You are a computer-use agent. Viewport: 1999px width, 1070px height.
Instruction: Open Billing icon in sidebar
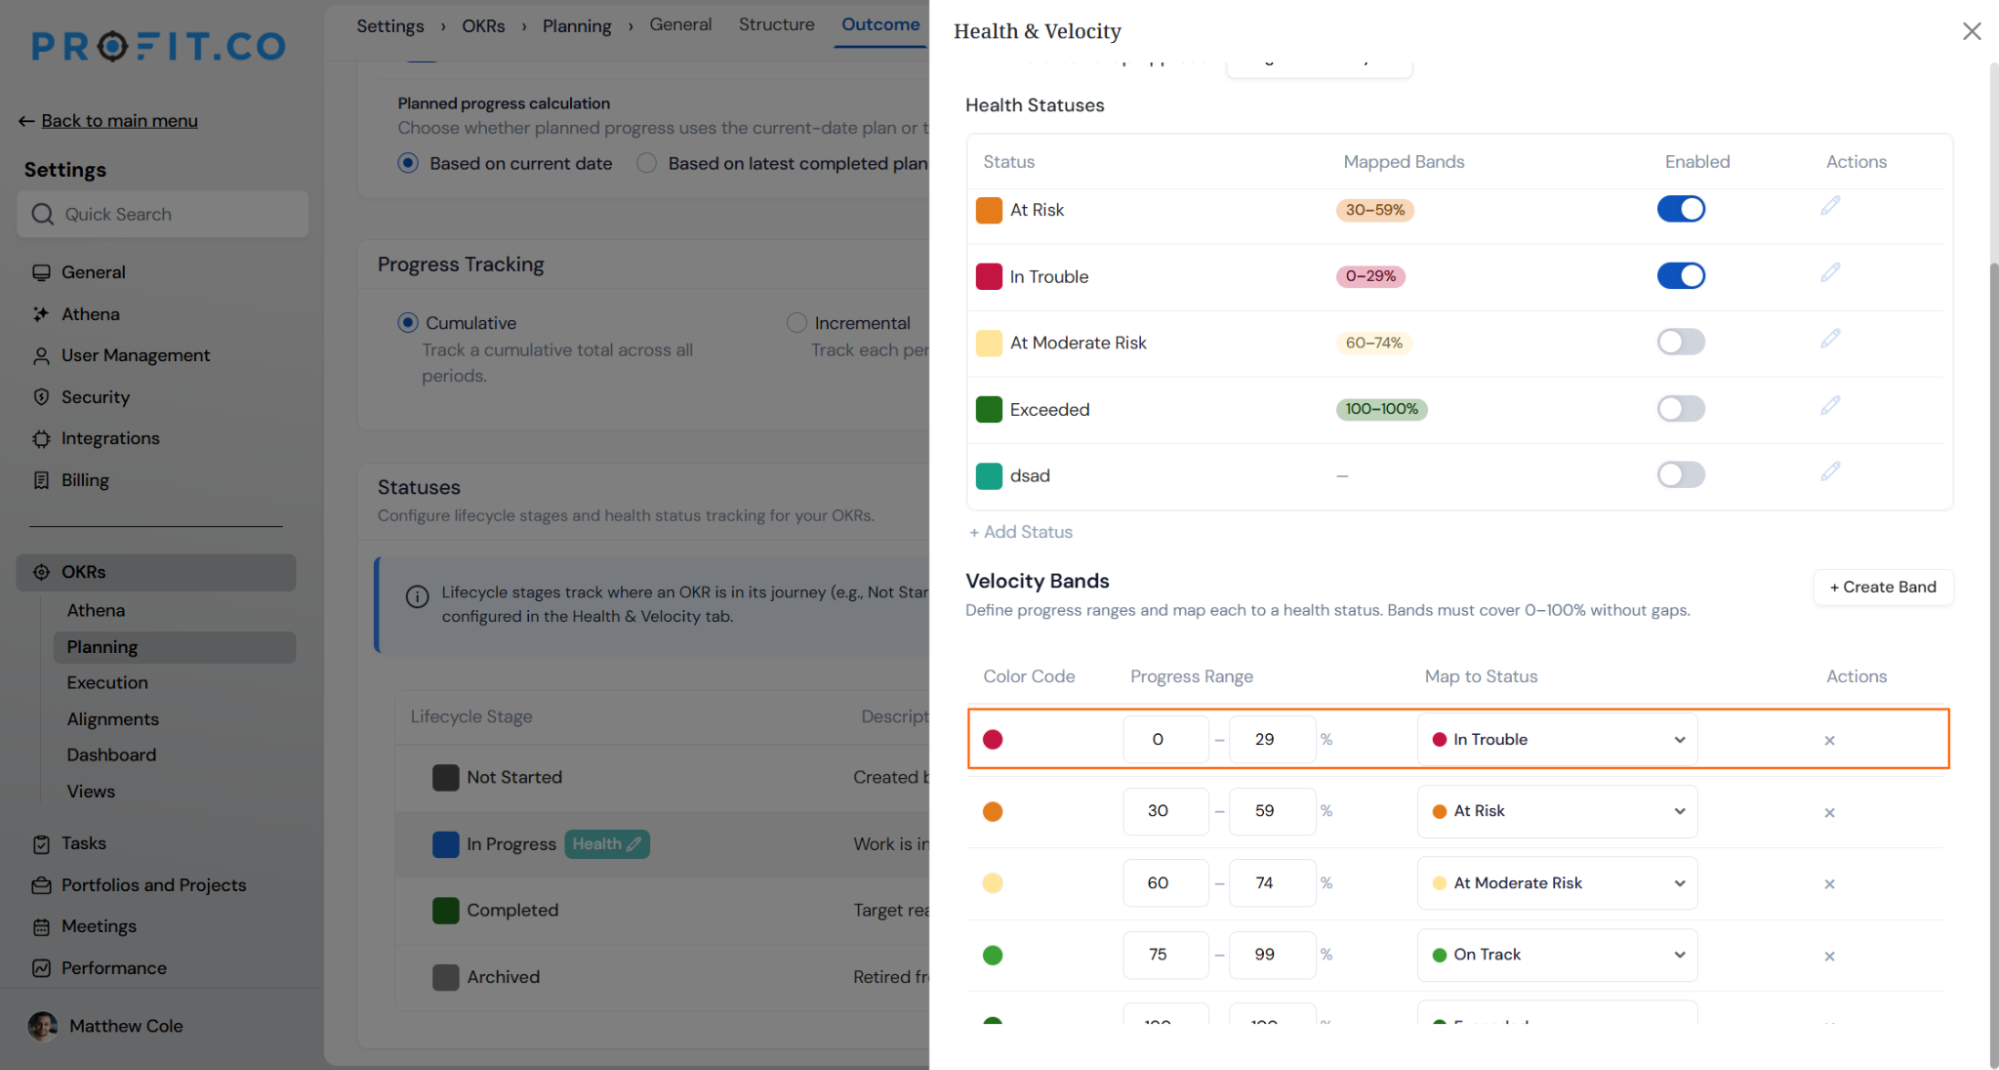(x=41, y=480)
